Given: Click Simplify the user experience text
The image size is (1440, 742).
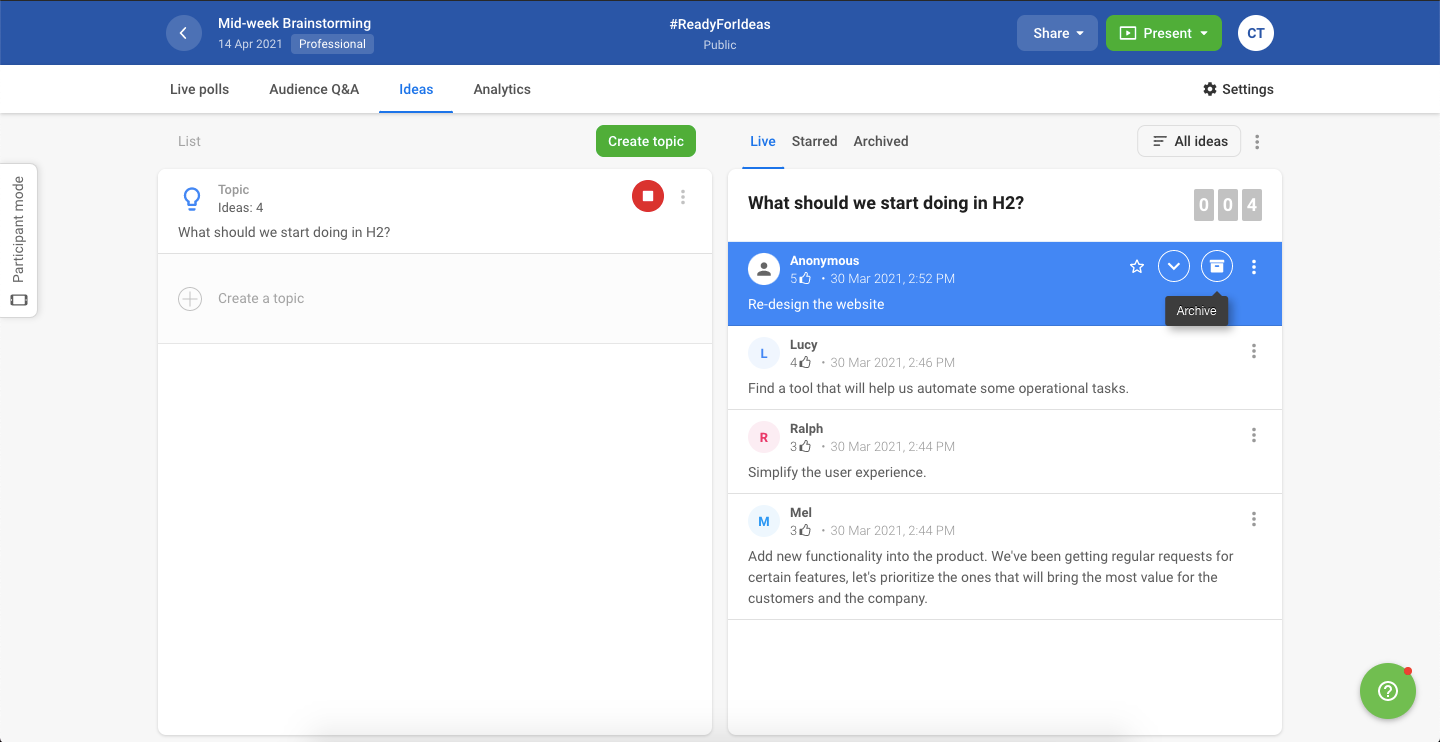Looking at the screenshot, I should (837, 472).
